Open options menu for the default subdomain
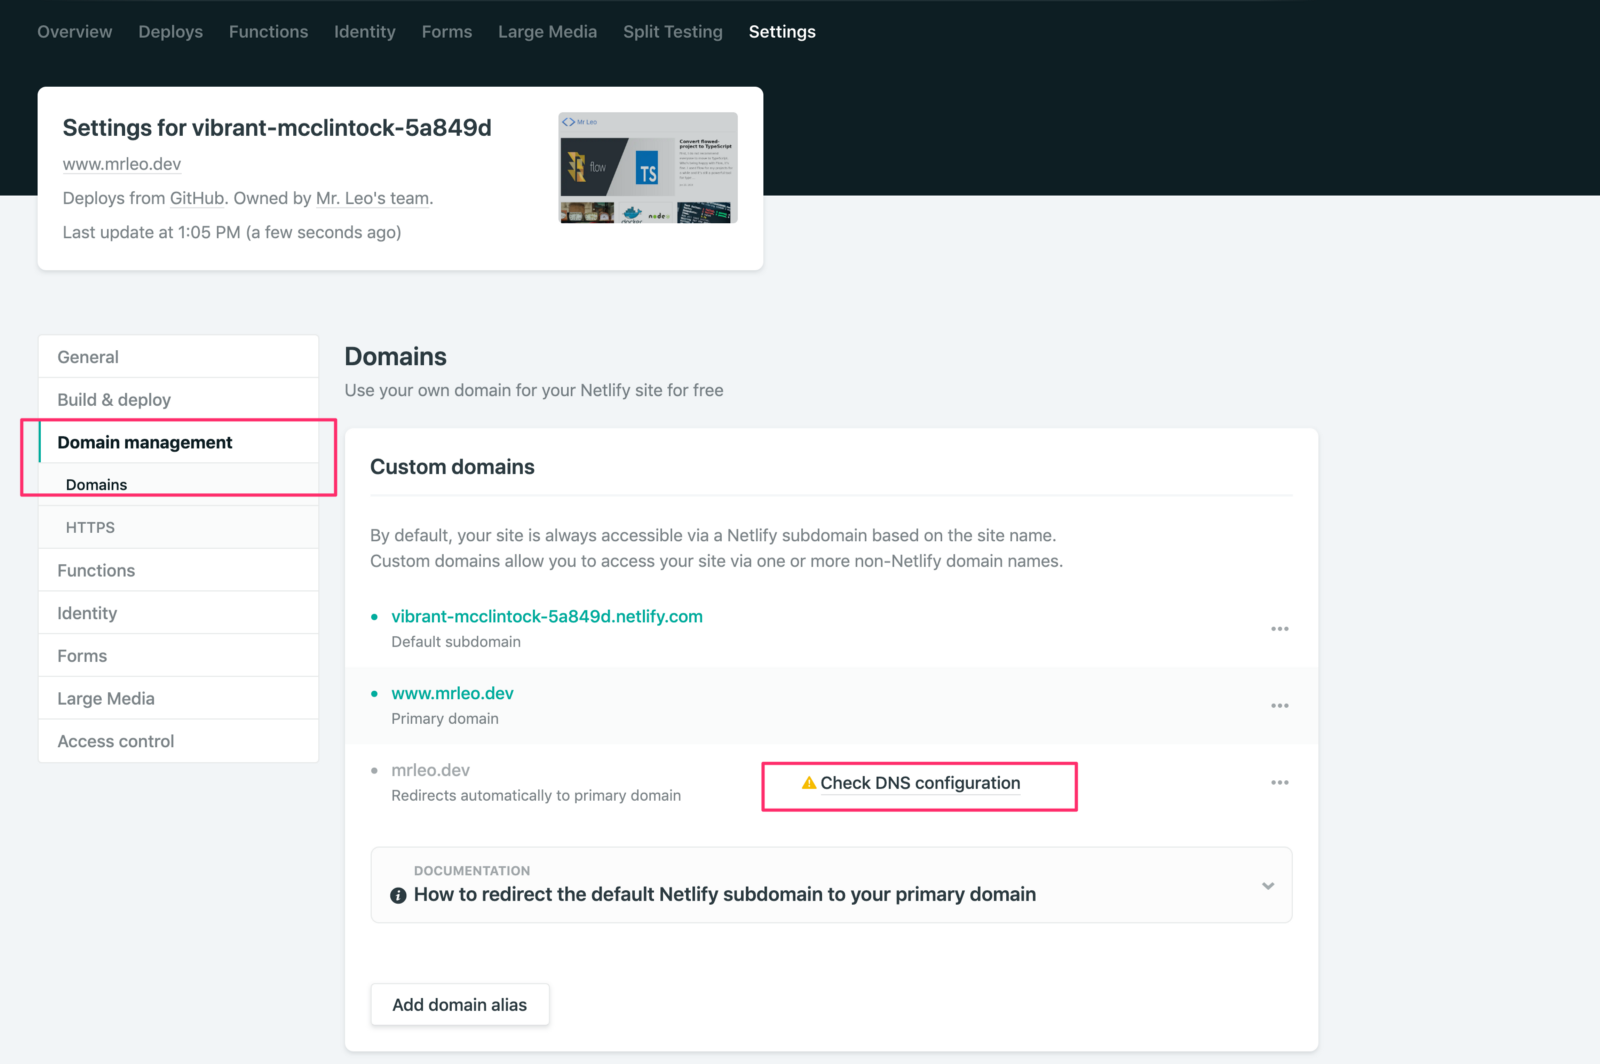 pyautogui.click(x=1280, y=629)
